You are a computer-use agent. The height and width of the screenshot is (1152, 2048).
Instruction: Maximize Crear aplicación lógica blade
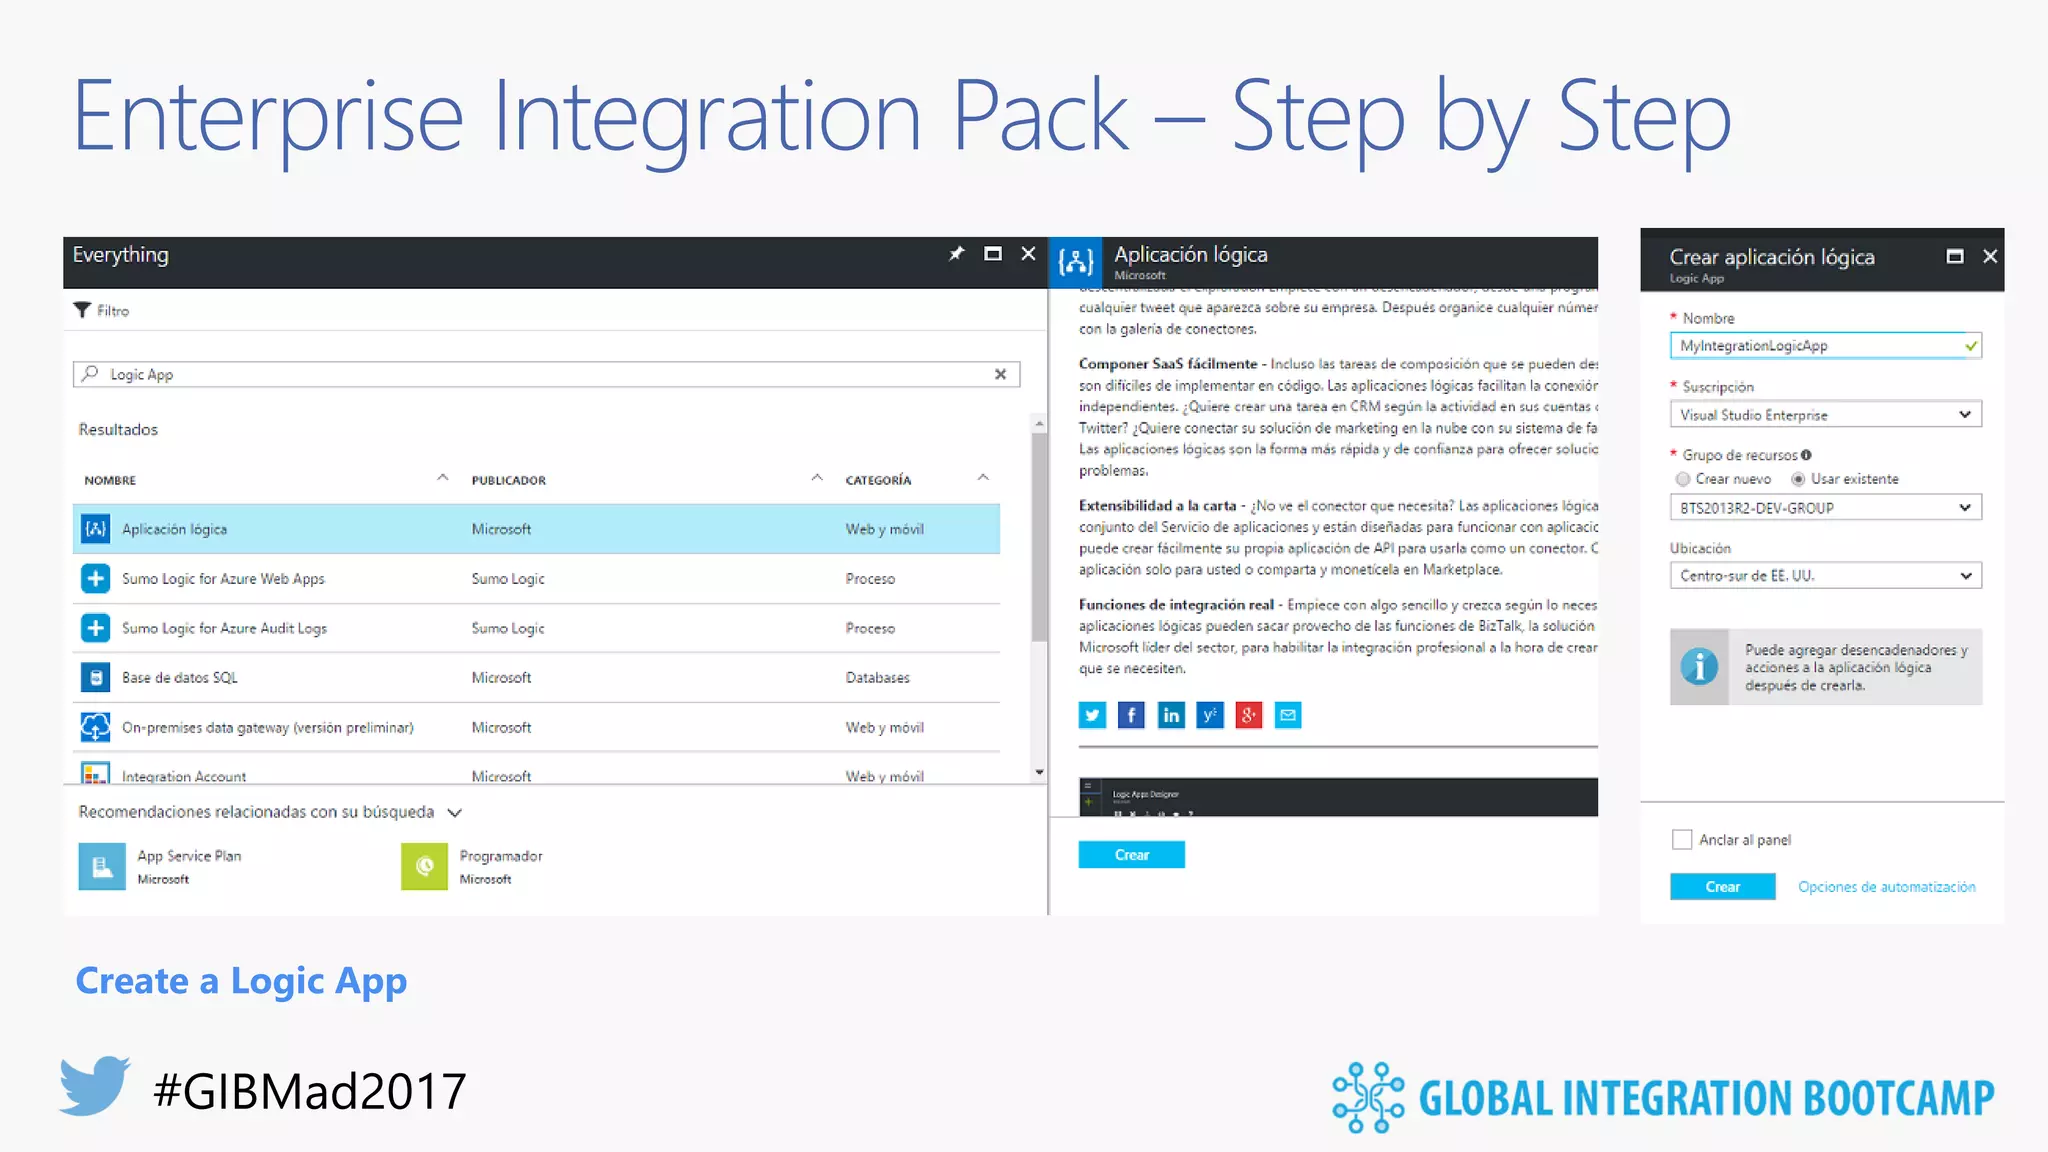1954,256
